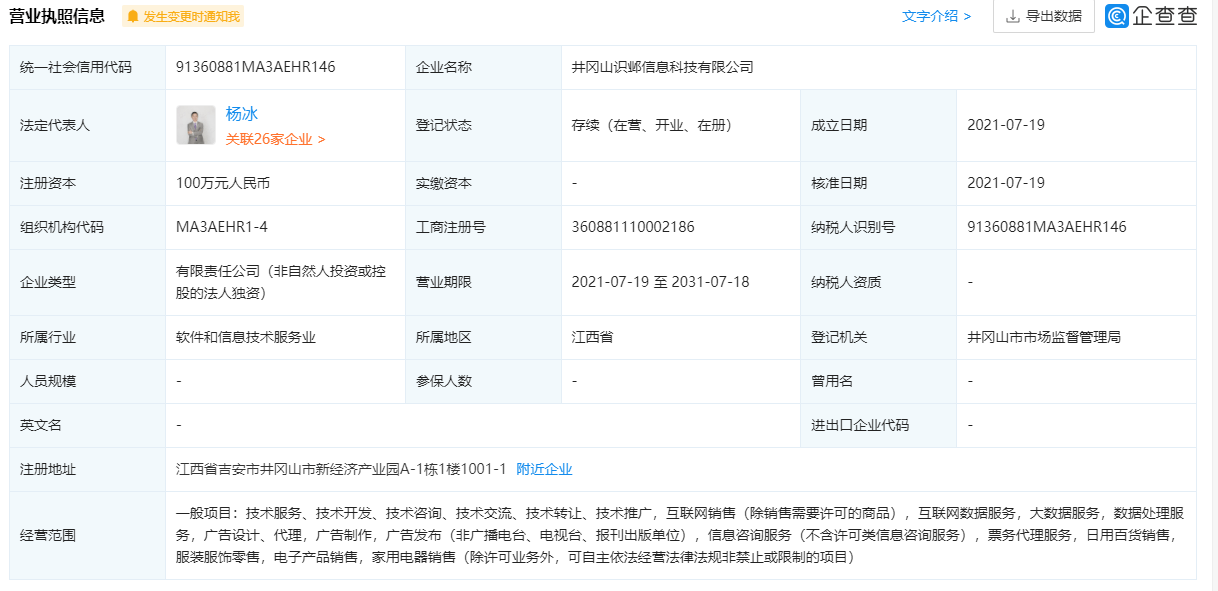
Task: Click the 经营范围 label cell
Action: pyautogui.click(x=88, y=535)
